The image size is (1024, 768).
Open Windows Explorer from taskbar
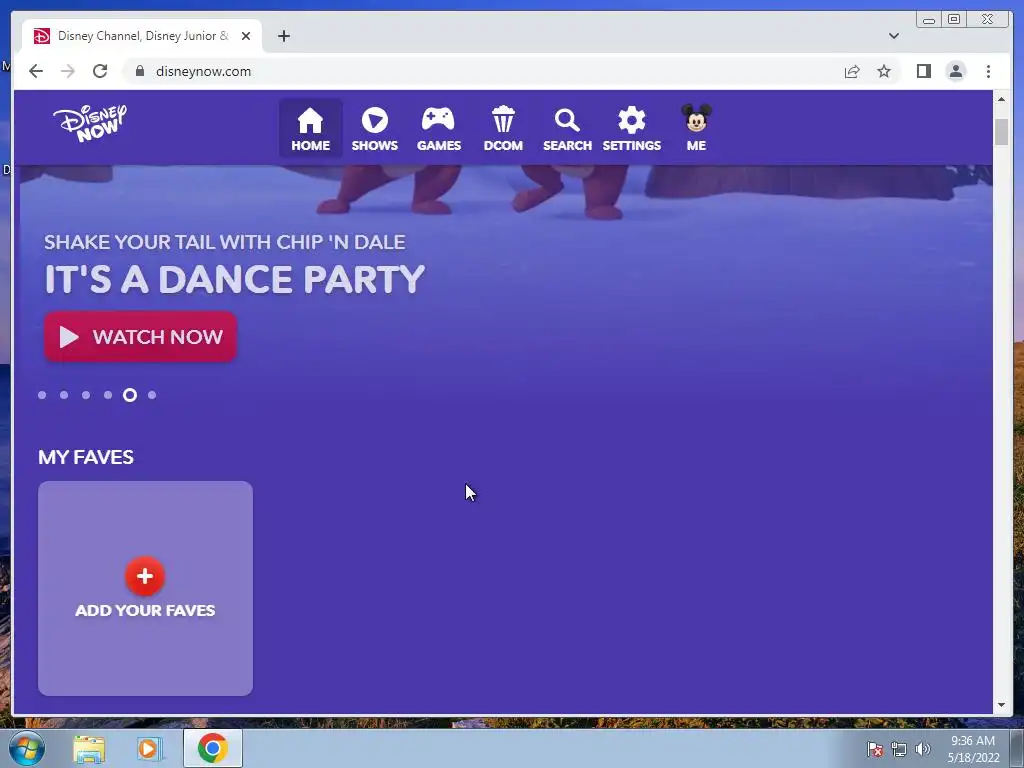click(89, 748)
